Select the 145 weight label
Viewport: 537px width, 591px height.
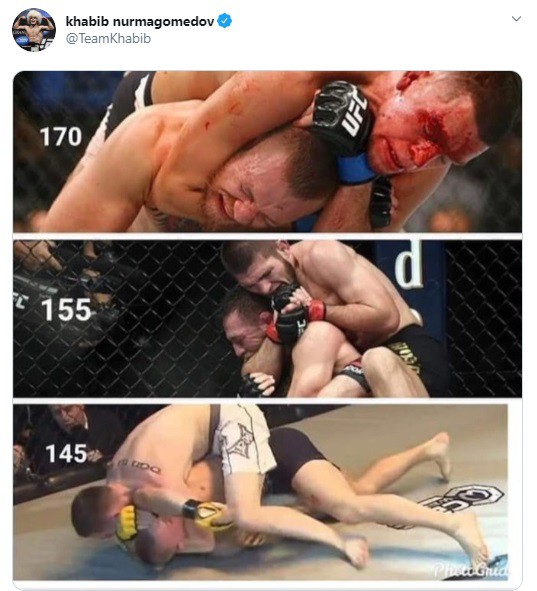tap(66, 453)
